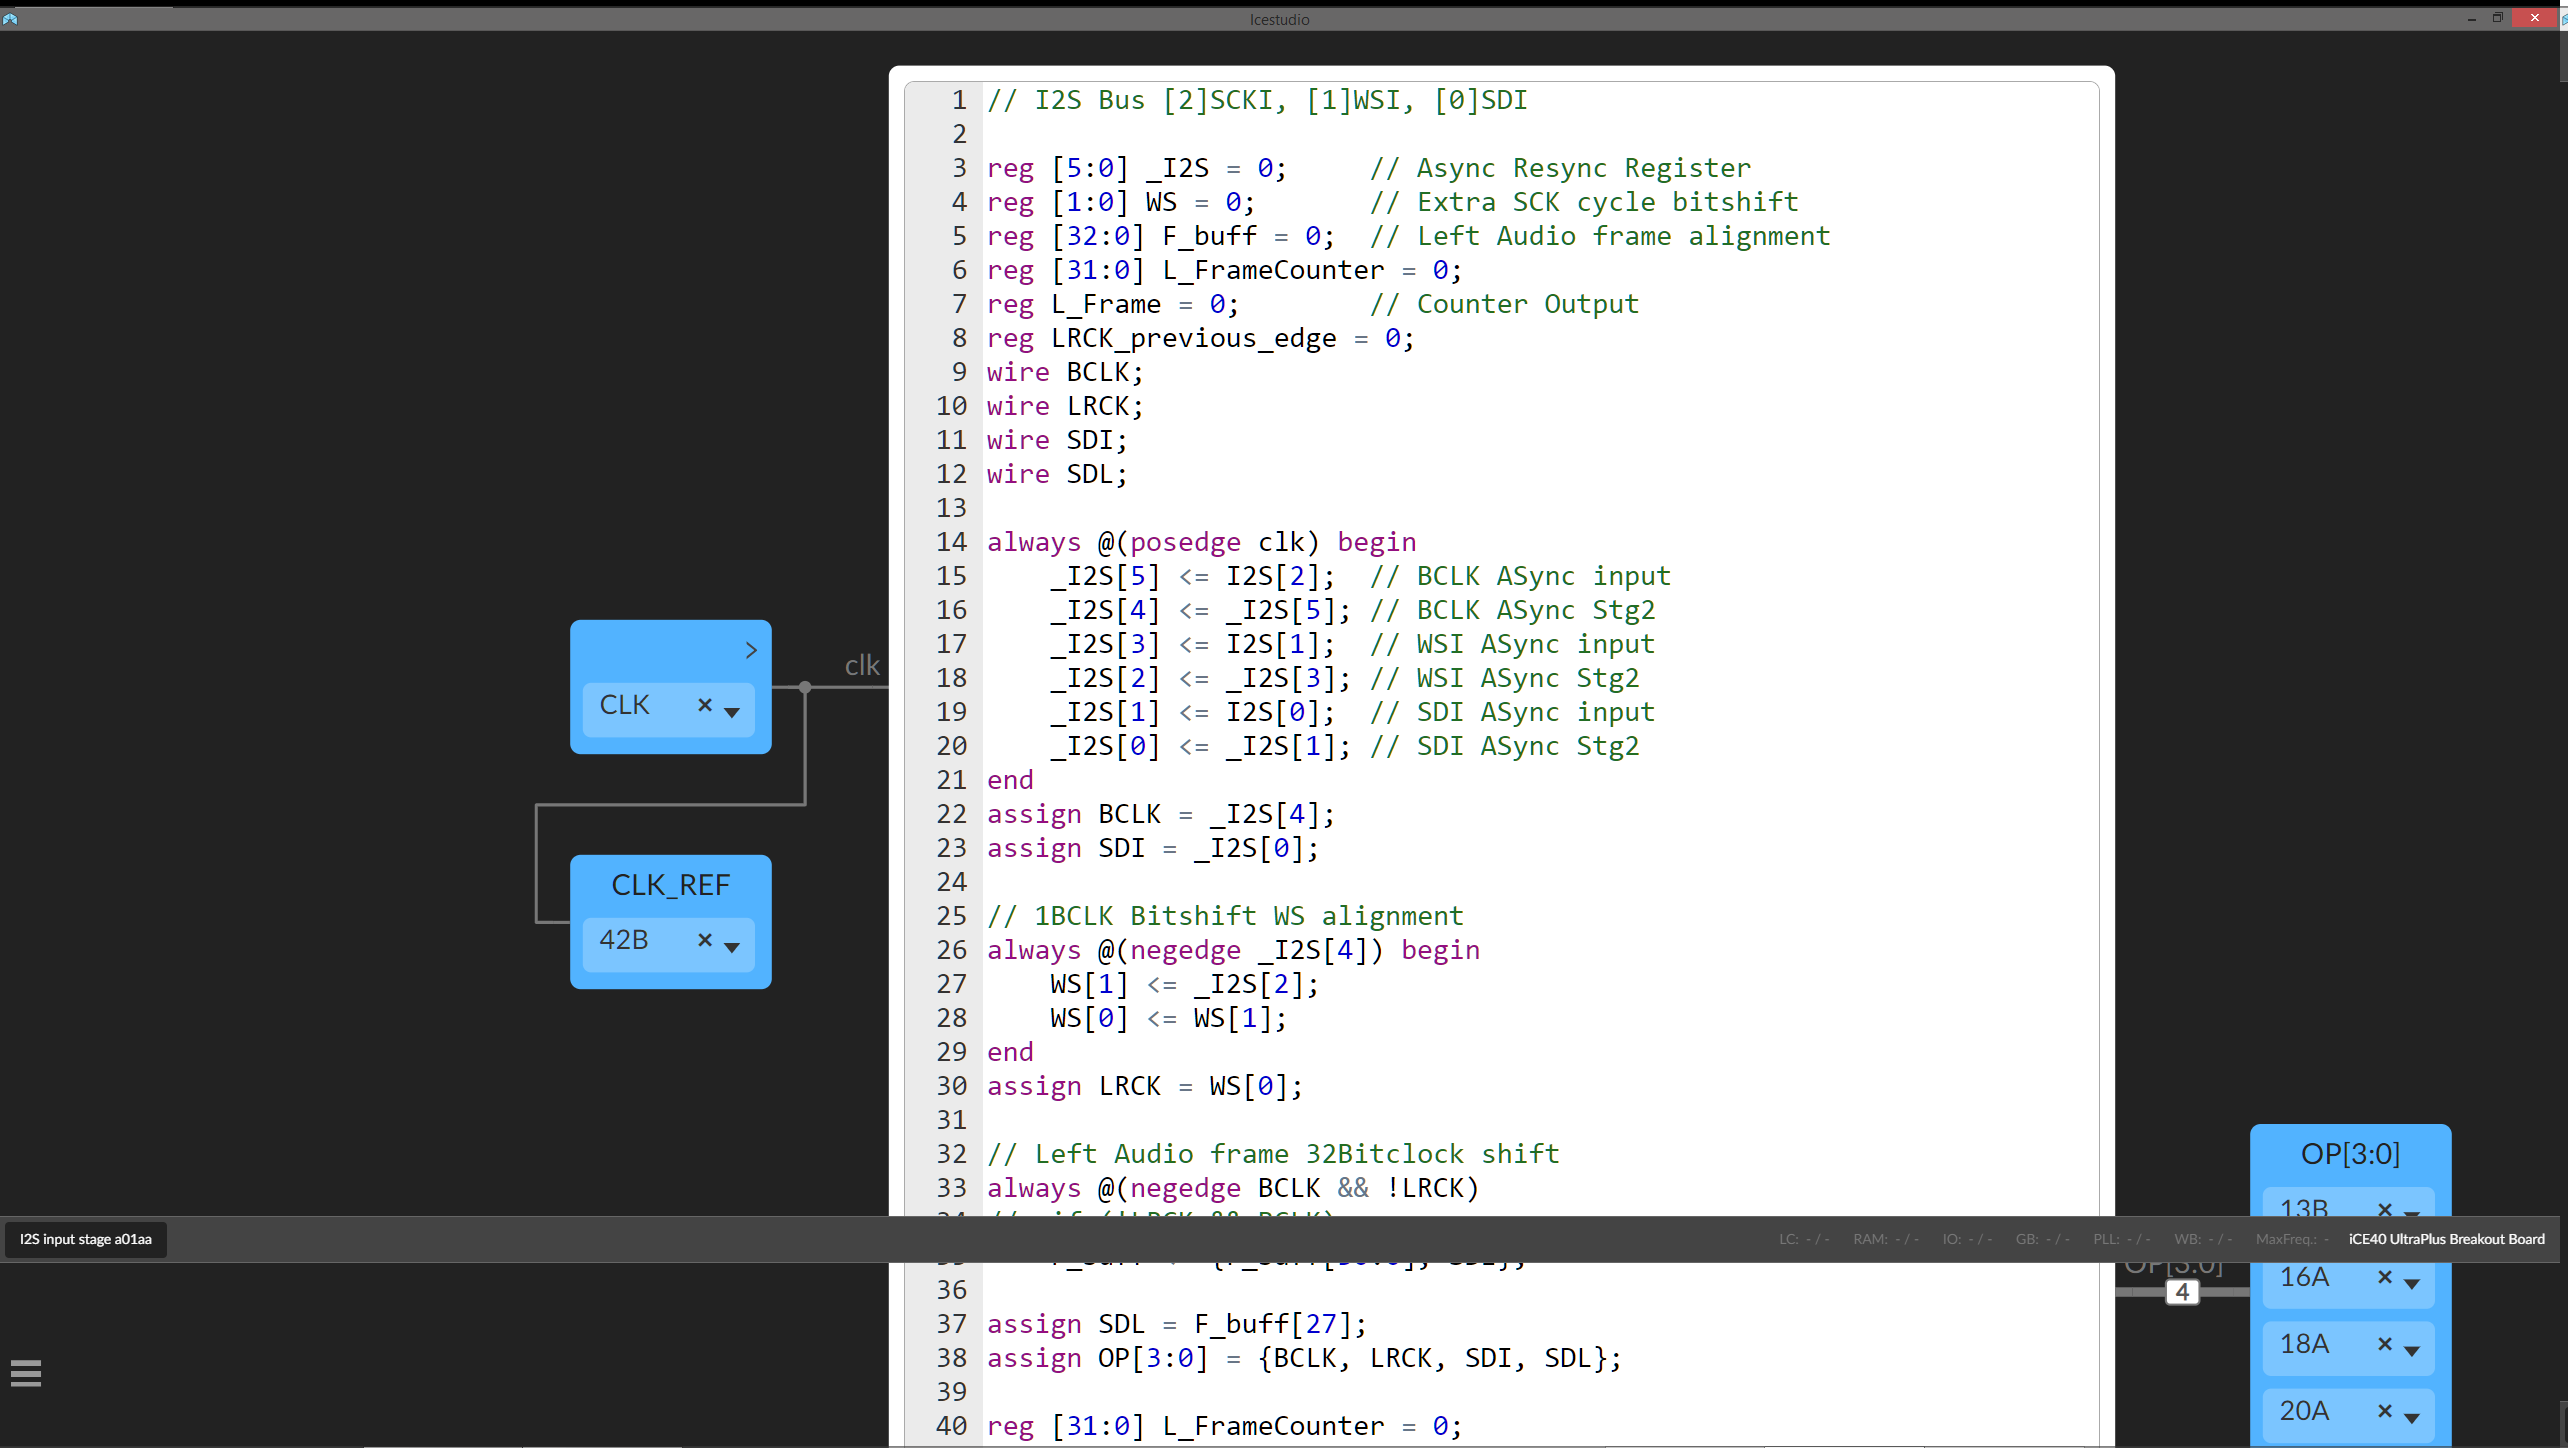Click the I2S input stage a01aa breadcrumb

coord(84,1238)
